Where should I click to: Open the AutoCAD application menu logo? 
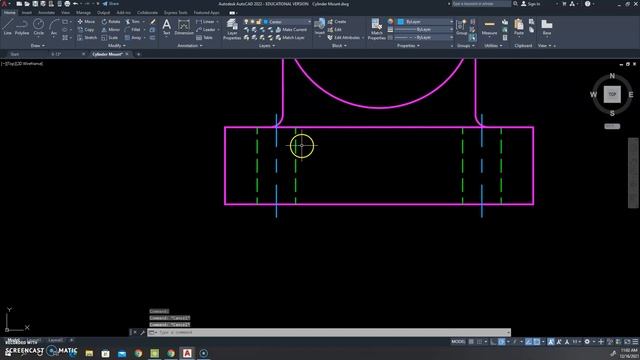pyautogui.click(x=5, y=4)
